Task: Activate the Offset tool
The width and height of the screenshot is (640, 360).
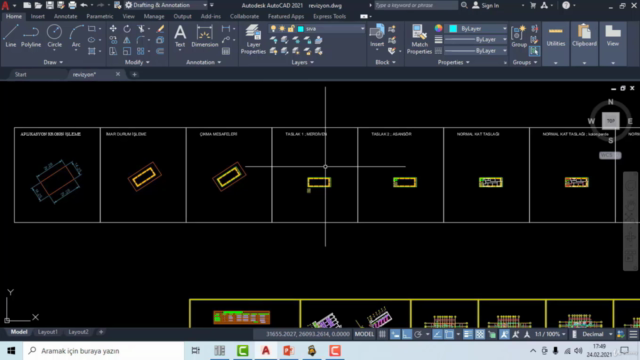Action: pos(160,51)
